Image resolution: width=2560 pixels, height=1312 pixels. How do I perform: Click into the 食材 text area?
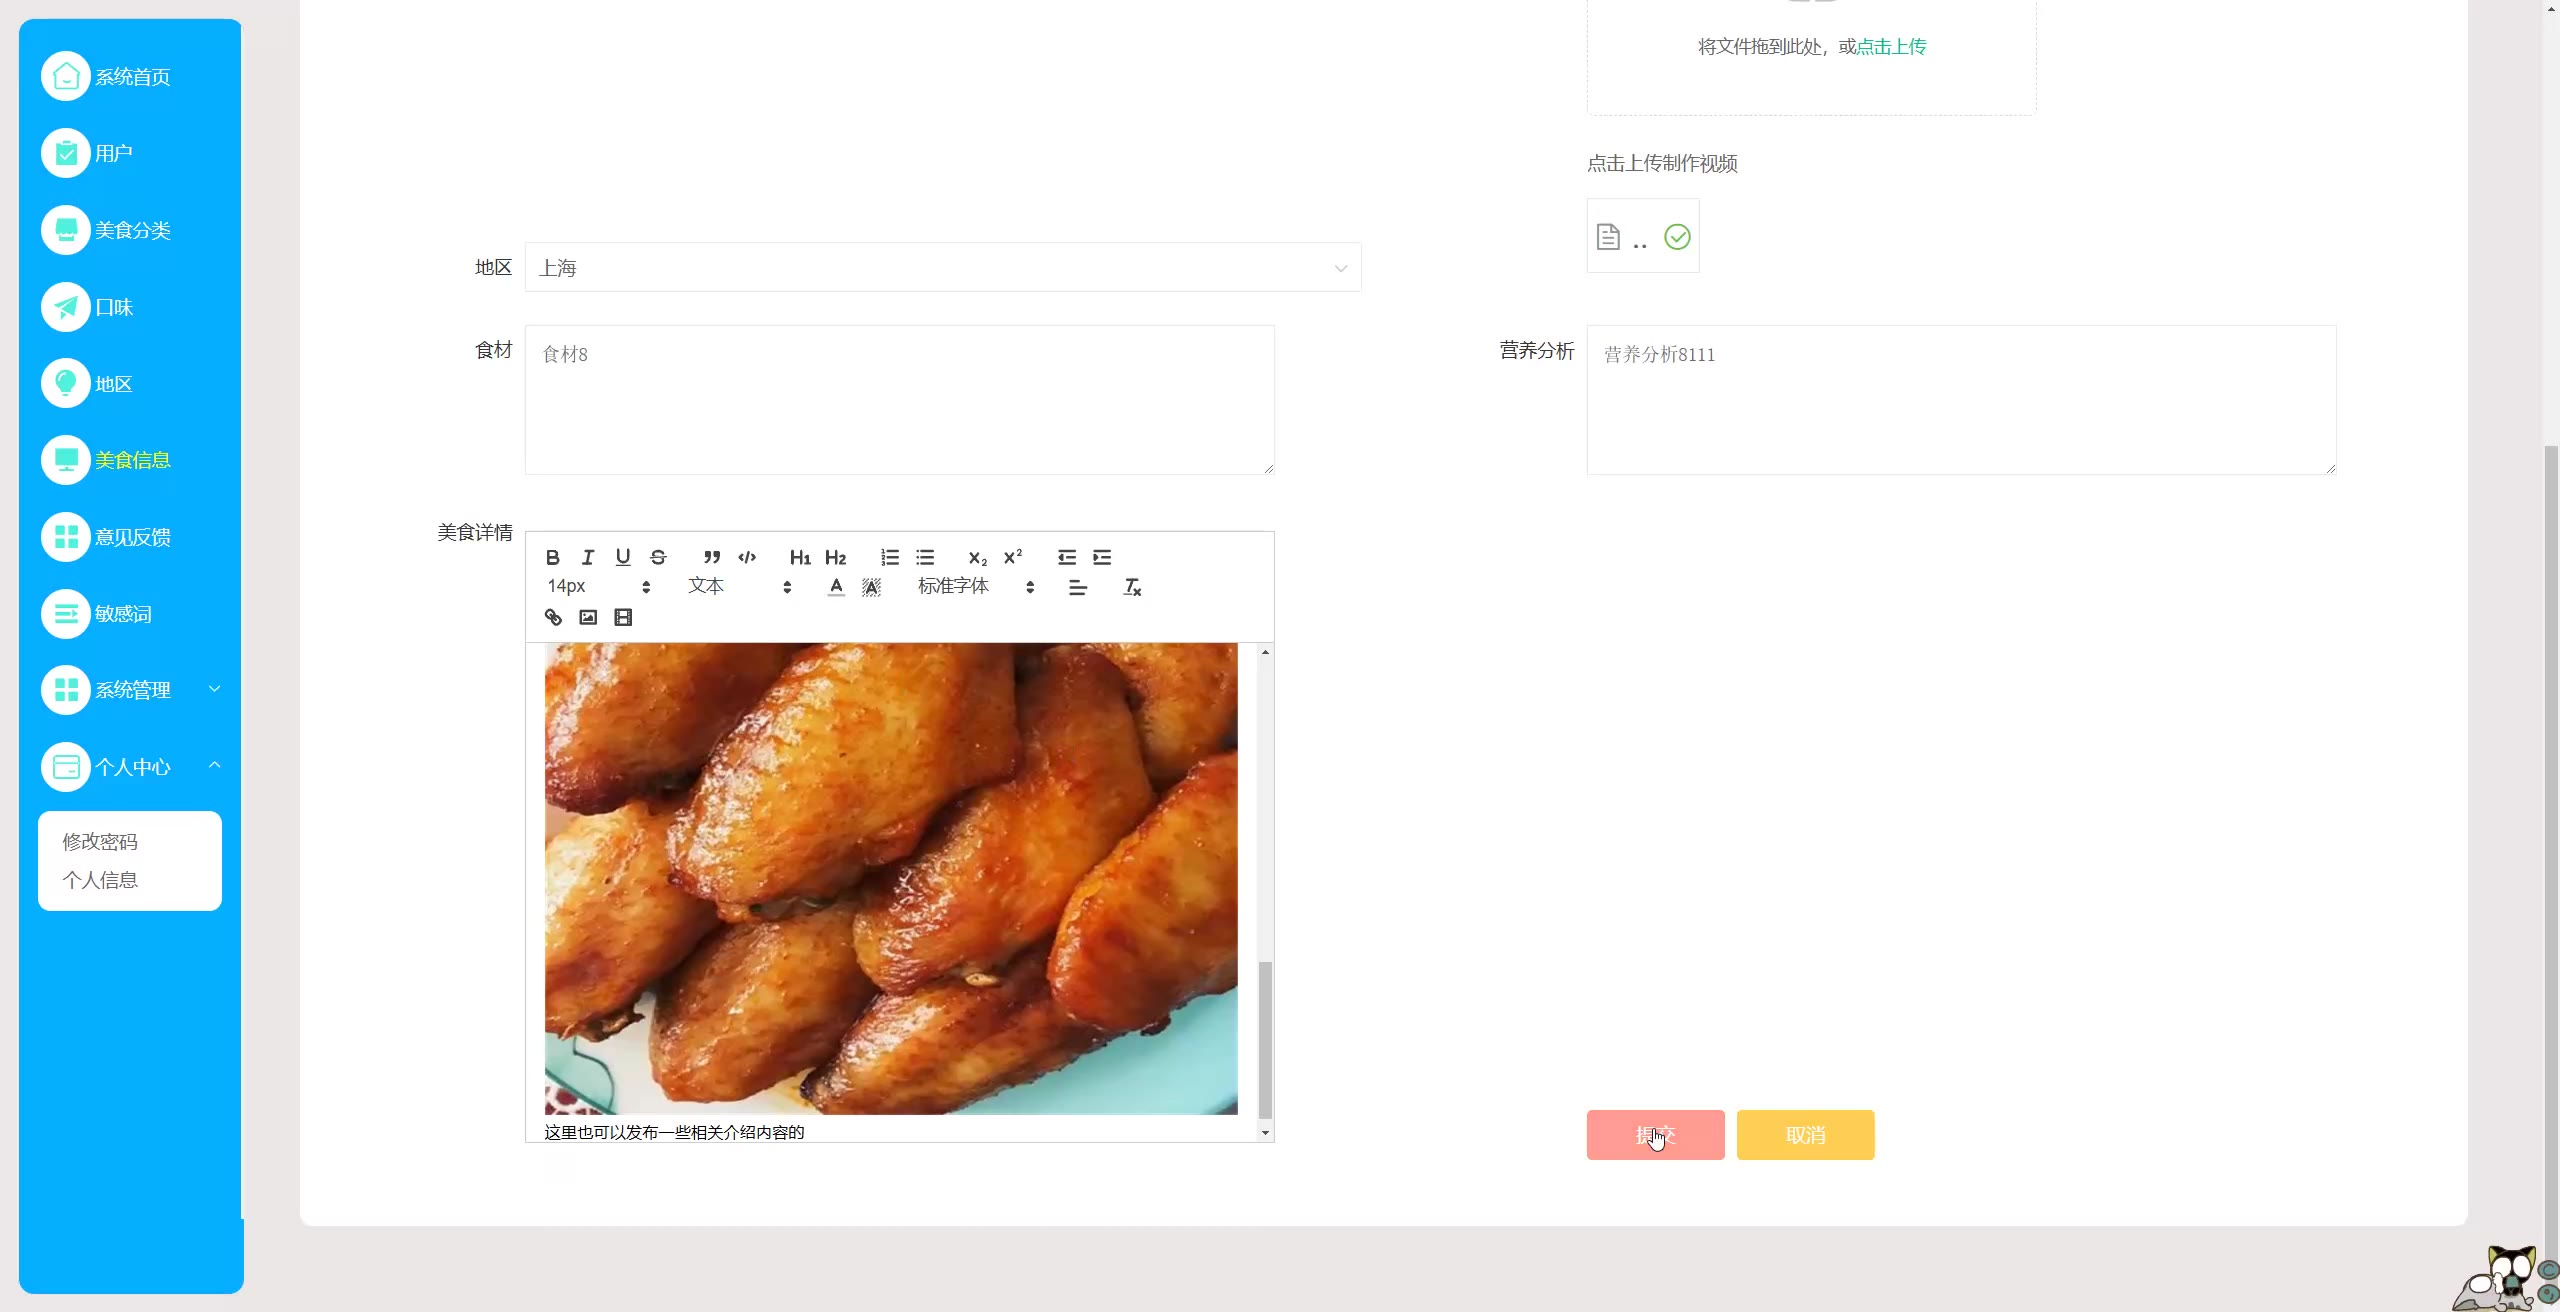[899, 400]
